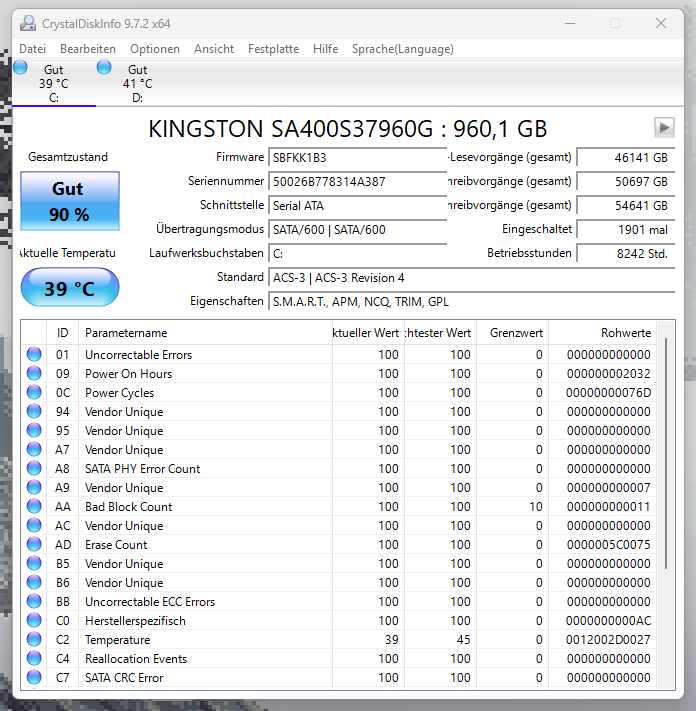Screen dimensions: 696x711
Task: Select drive D: tab at 41 °C
Action: pyautogui.click(x=137, y=83)
